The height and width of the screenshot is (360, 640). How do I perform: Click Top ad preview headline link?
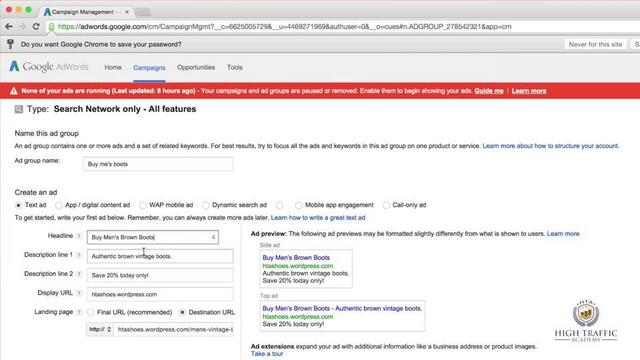click(x=342, y=309)
